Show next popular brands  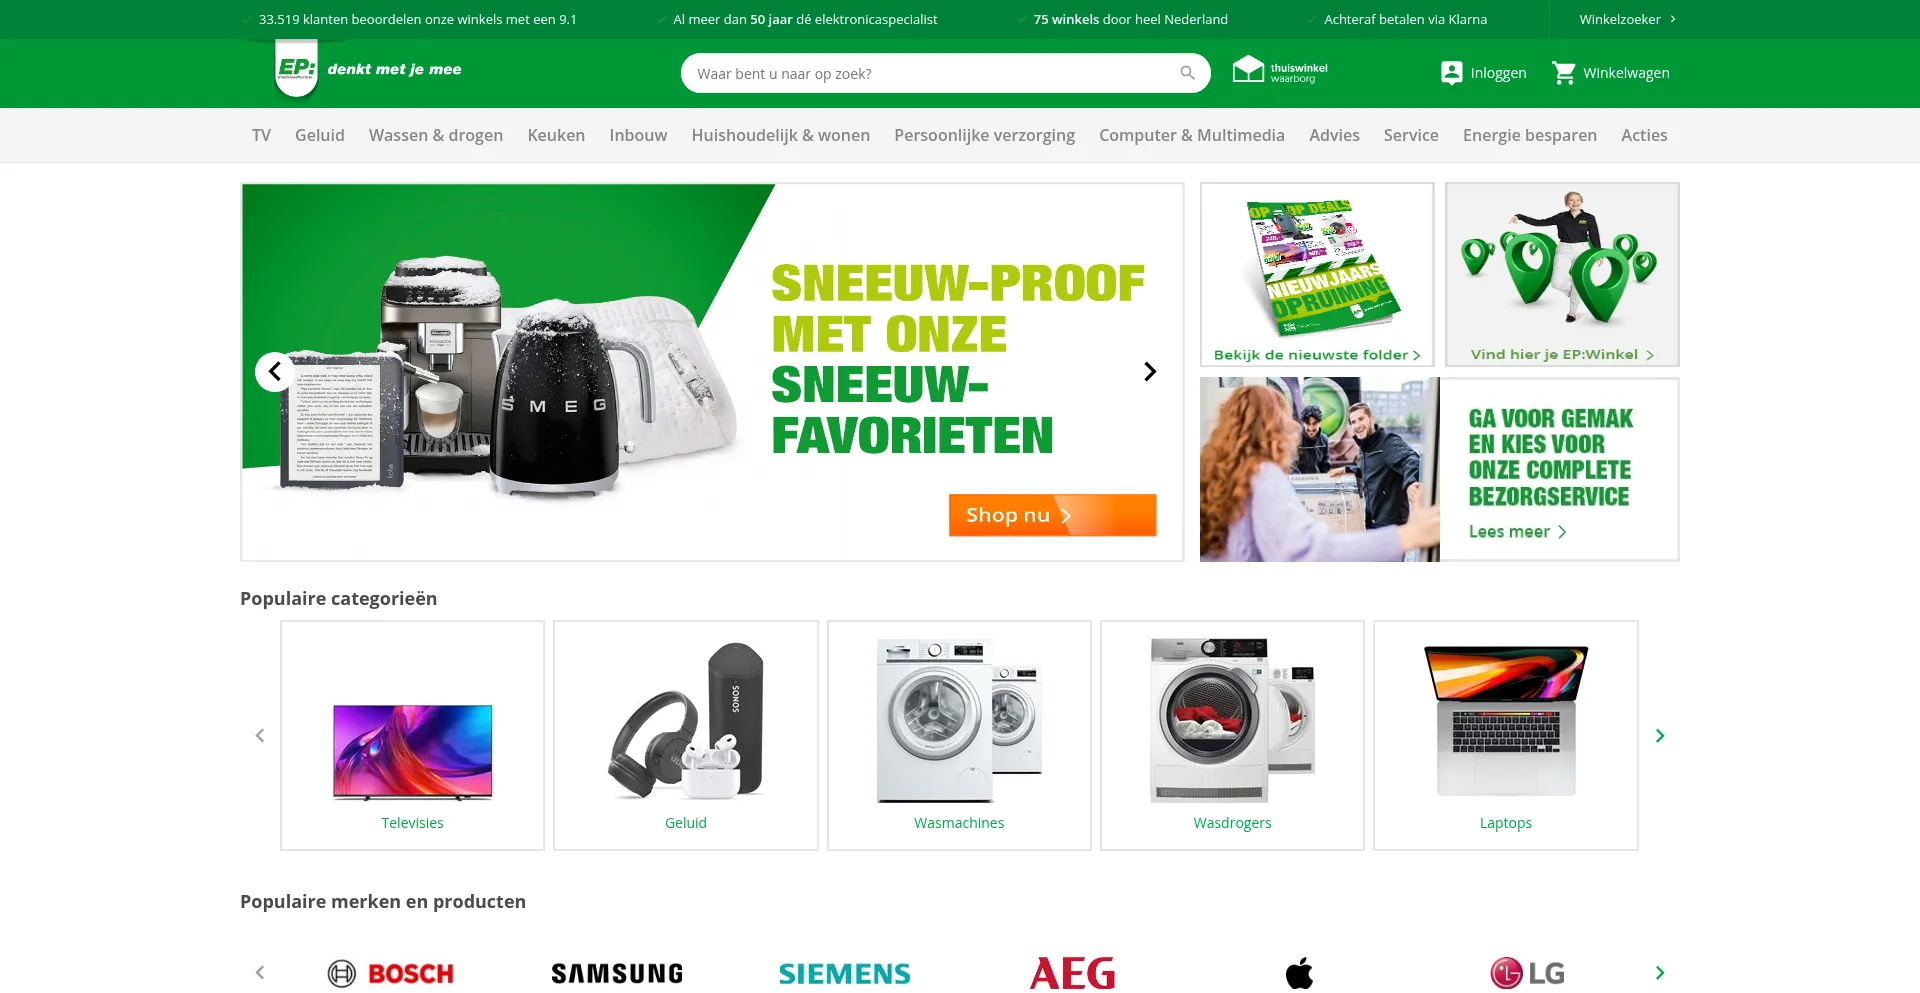[x=1660, y=973]
